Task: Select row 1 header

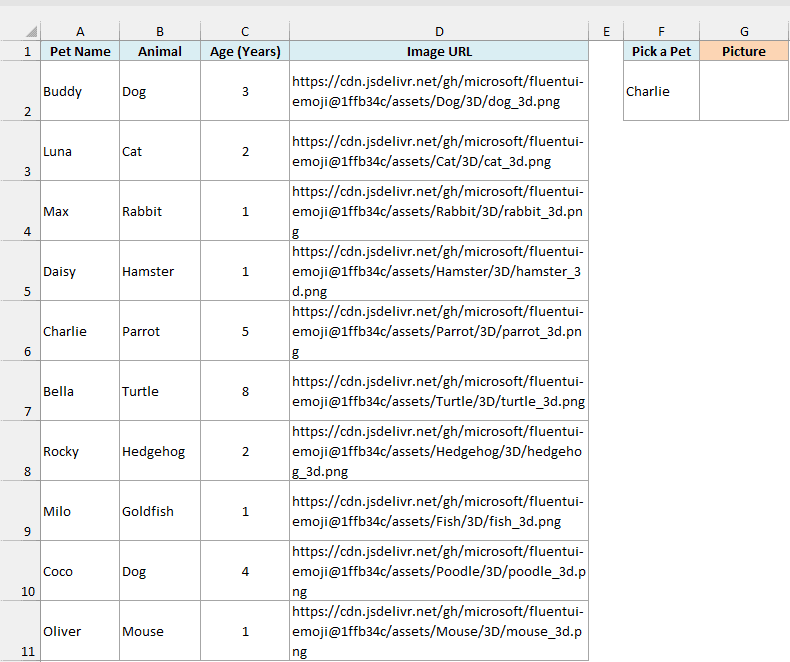Action: coord(20,51)
